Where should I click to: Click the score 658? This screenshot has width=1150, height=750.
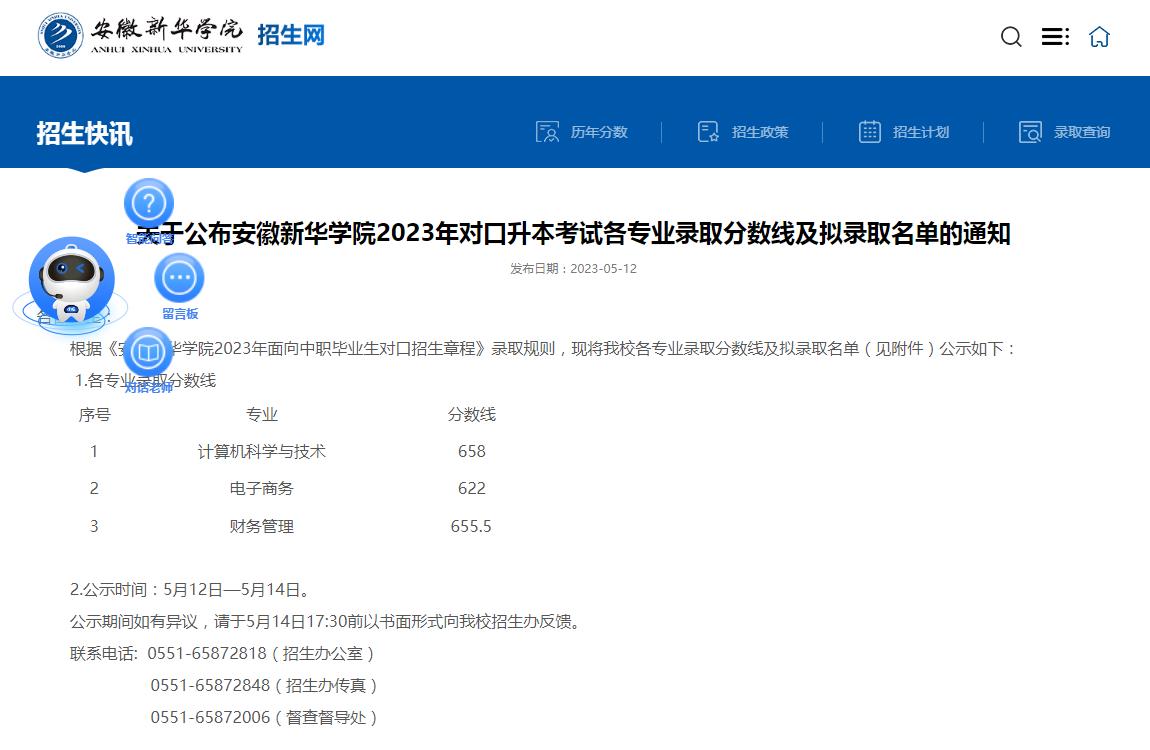[472, 452]
